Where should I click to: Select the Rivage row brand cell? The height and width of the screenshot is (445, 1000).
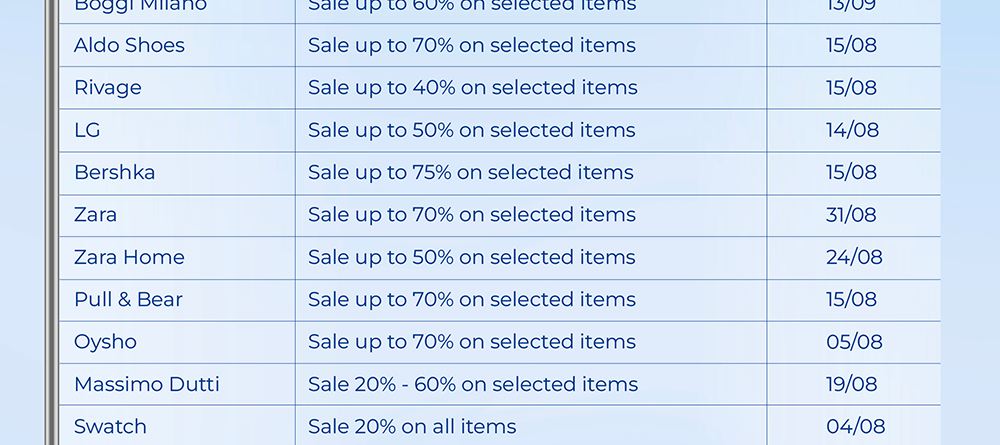coord(108,88)
